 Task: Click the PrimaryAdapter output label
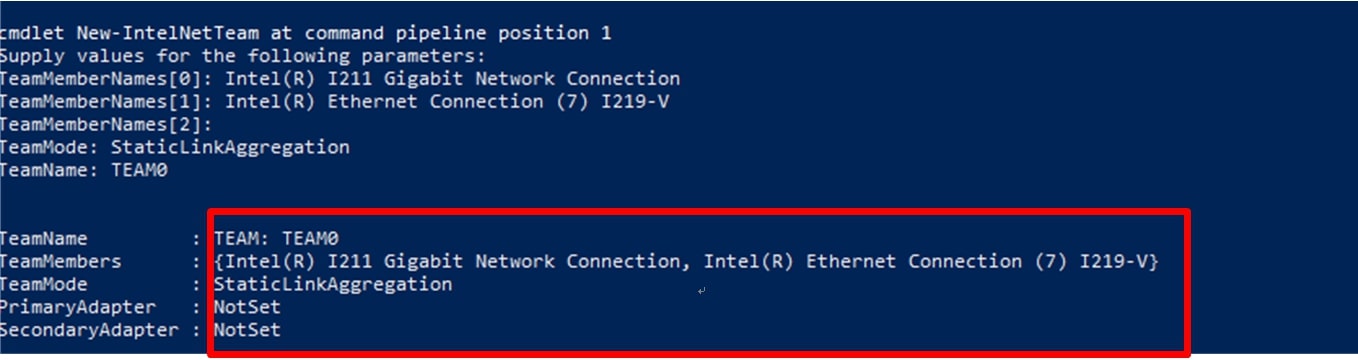pyautogui.click(x=78, y=307)
